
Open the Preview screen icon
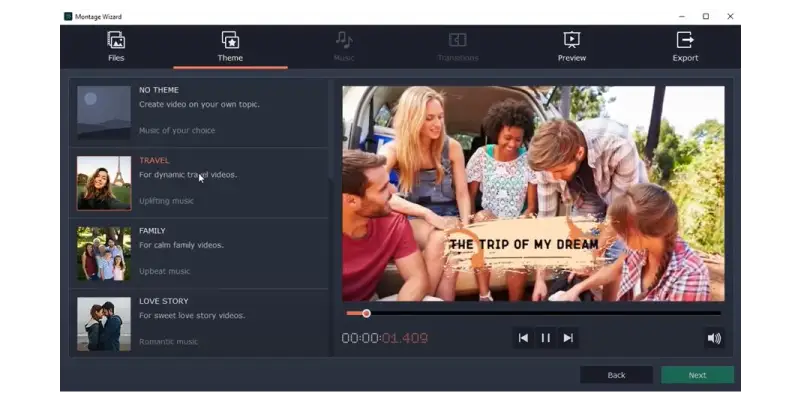(571, 40)
